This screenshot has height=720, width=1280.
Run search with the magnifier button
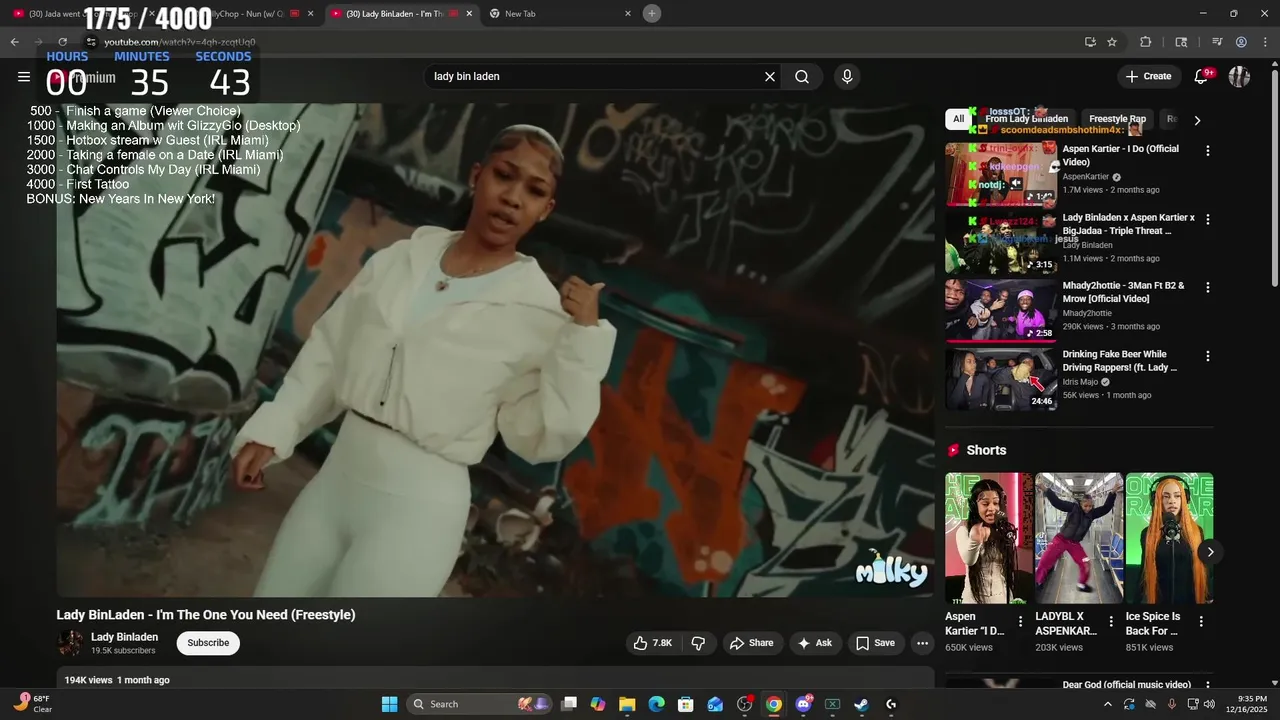click(x=802, y=76)
